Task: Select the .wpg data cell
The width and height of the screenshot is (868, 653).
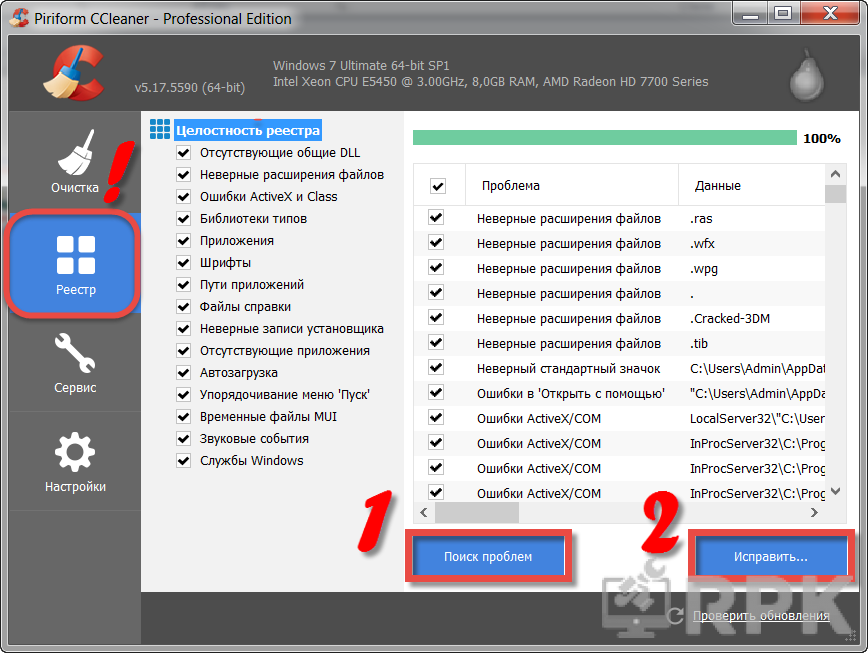Action: click(704, 269)
